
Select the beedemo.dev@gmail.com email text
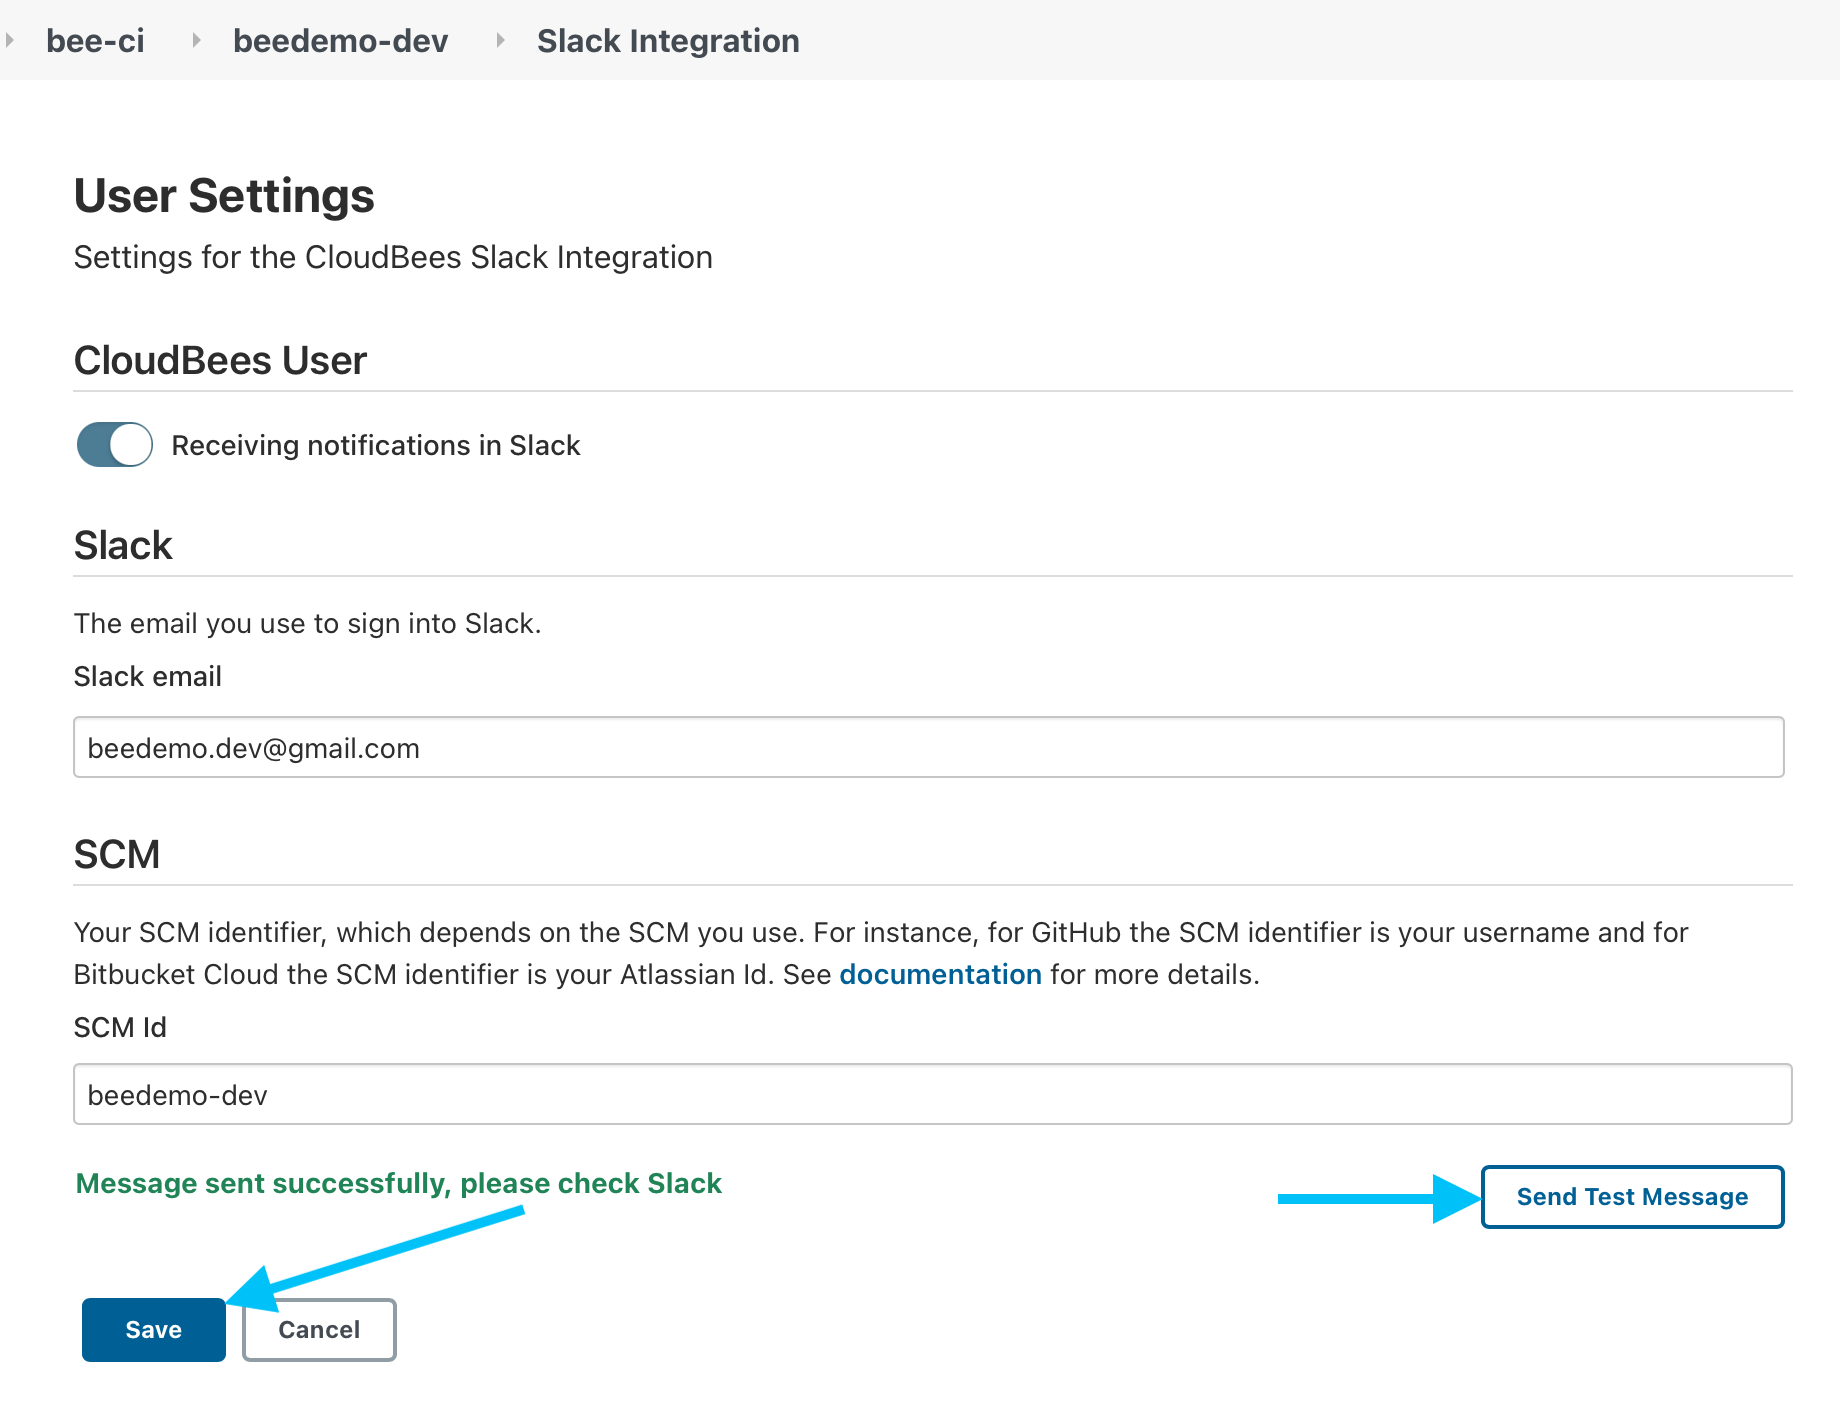(x=253, y=747)
